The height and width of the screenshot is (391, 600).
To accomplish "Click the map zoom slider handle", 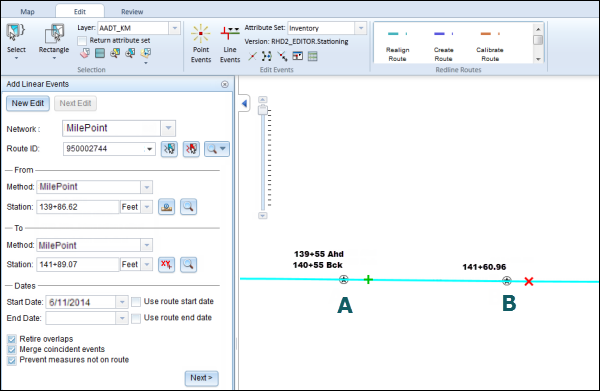I will click(262, 110).
